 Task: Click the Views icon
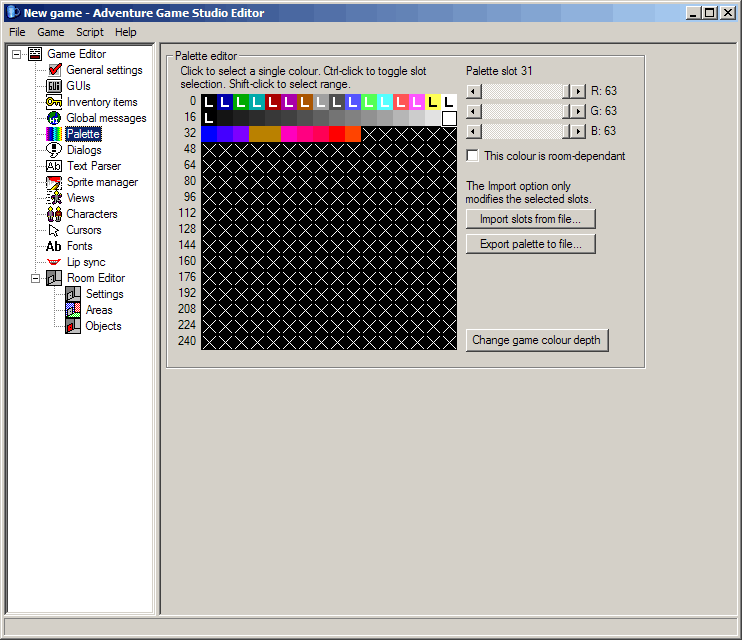[54, 198]
